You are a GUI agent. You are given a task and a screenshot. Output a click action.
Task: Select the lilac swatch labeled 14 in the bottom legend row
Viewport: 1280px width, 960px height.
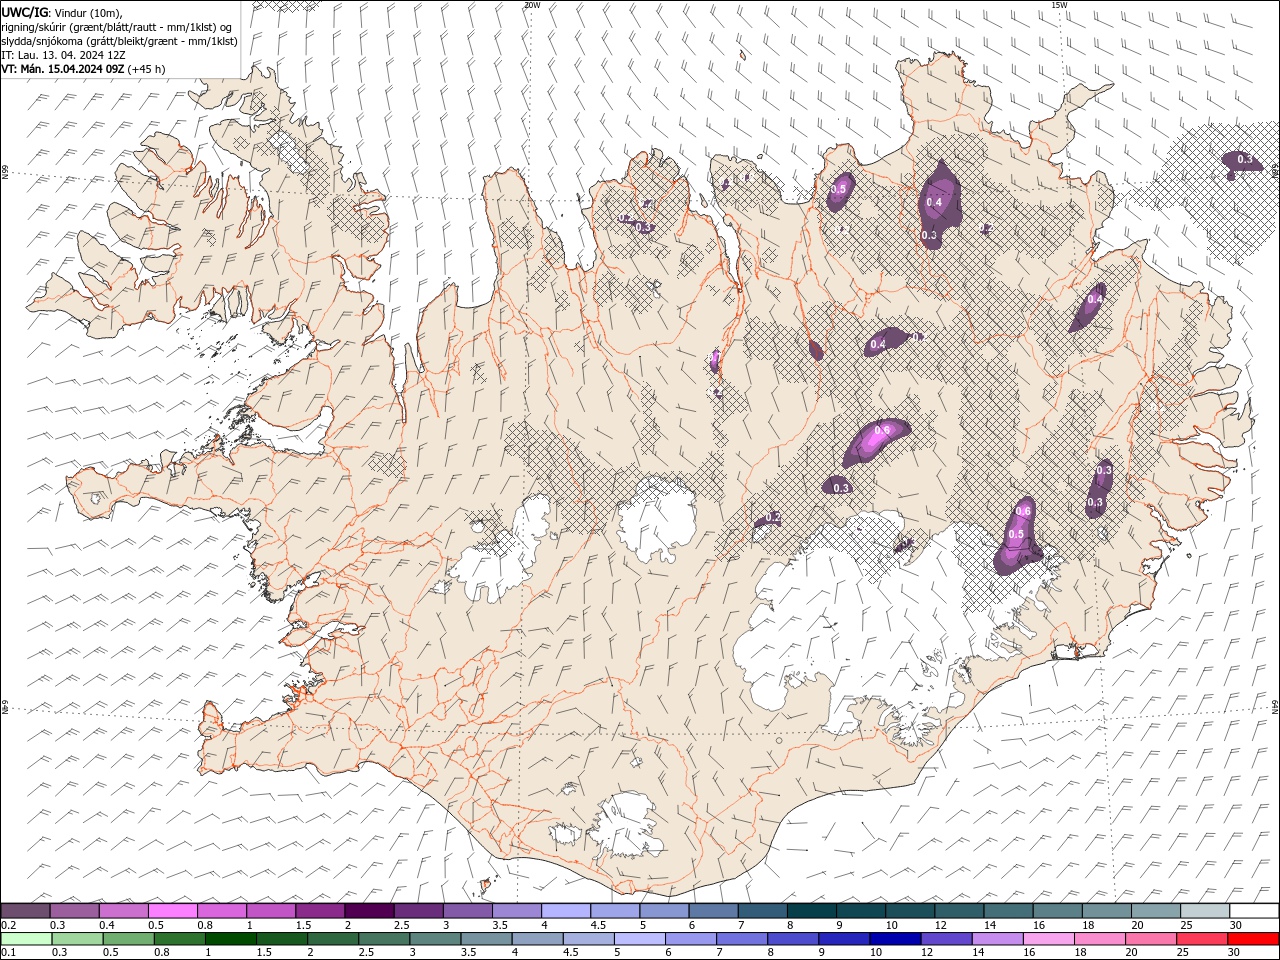998,939
